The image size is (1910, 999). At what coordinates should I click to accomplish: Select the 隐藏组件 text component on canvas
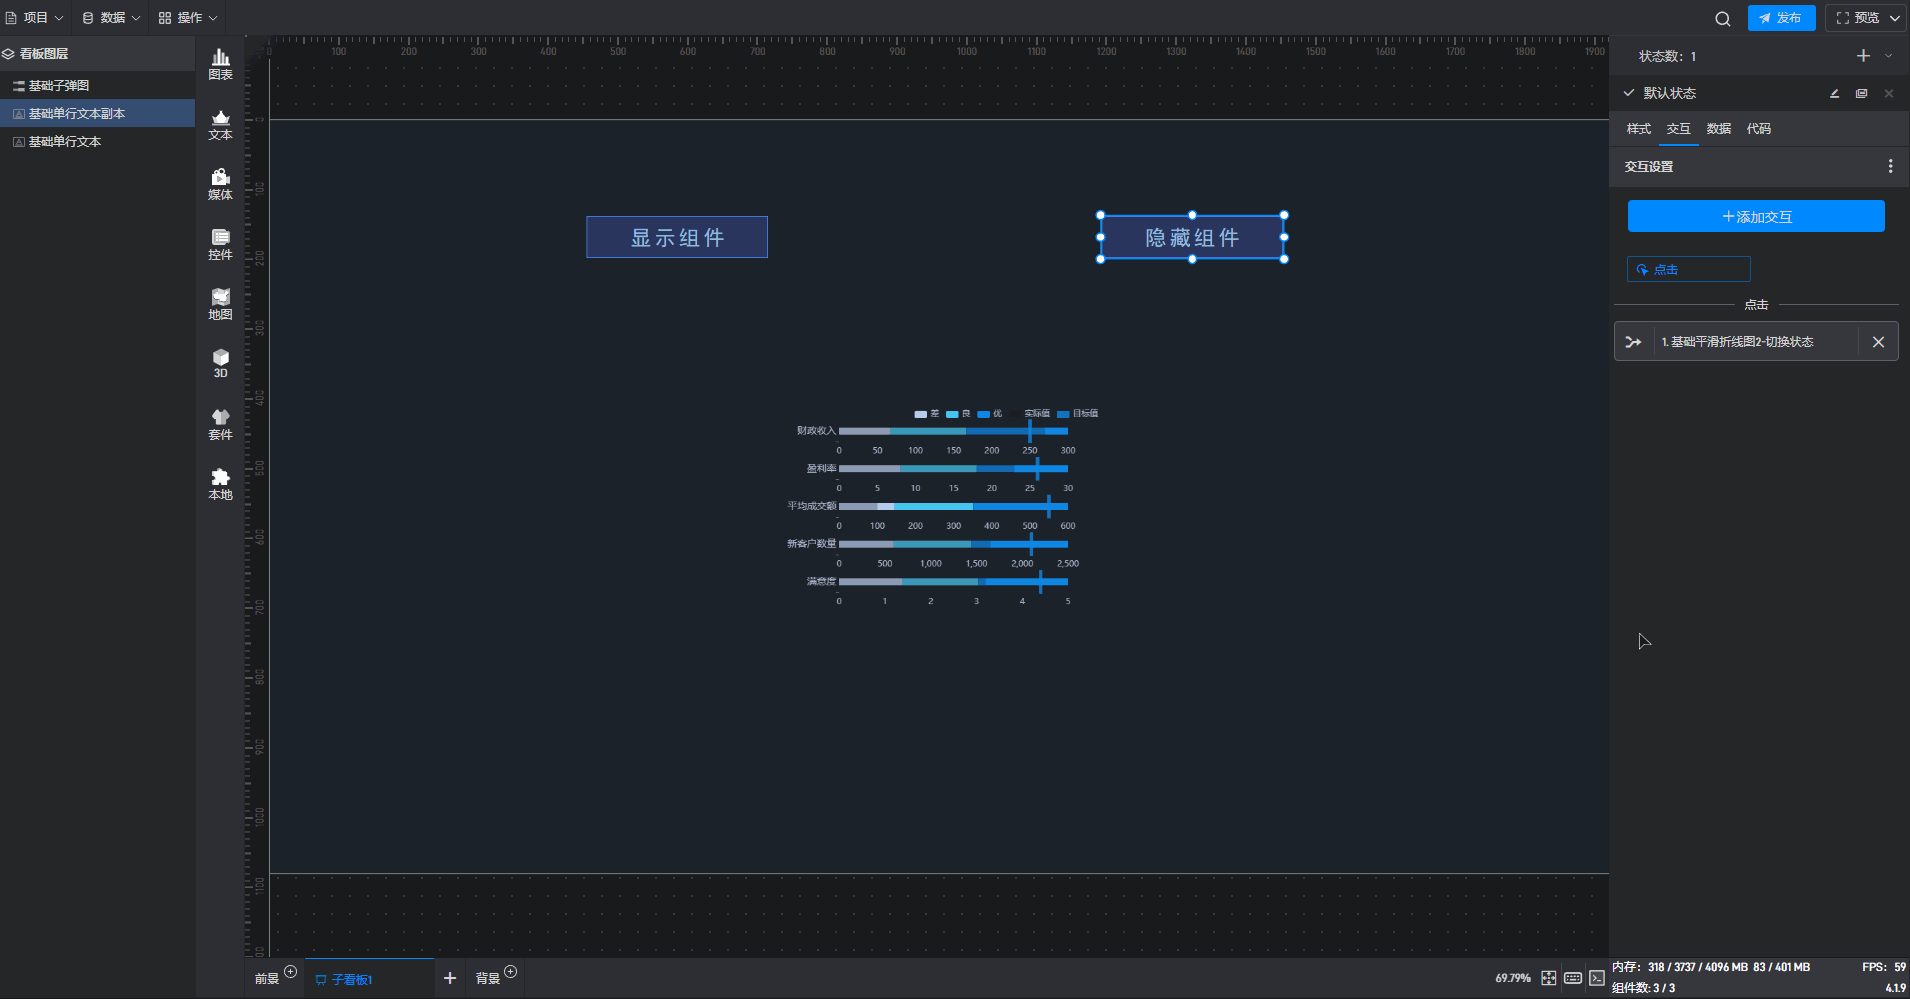pos(1192,237)
